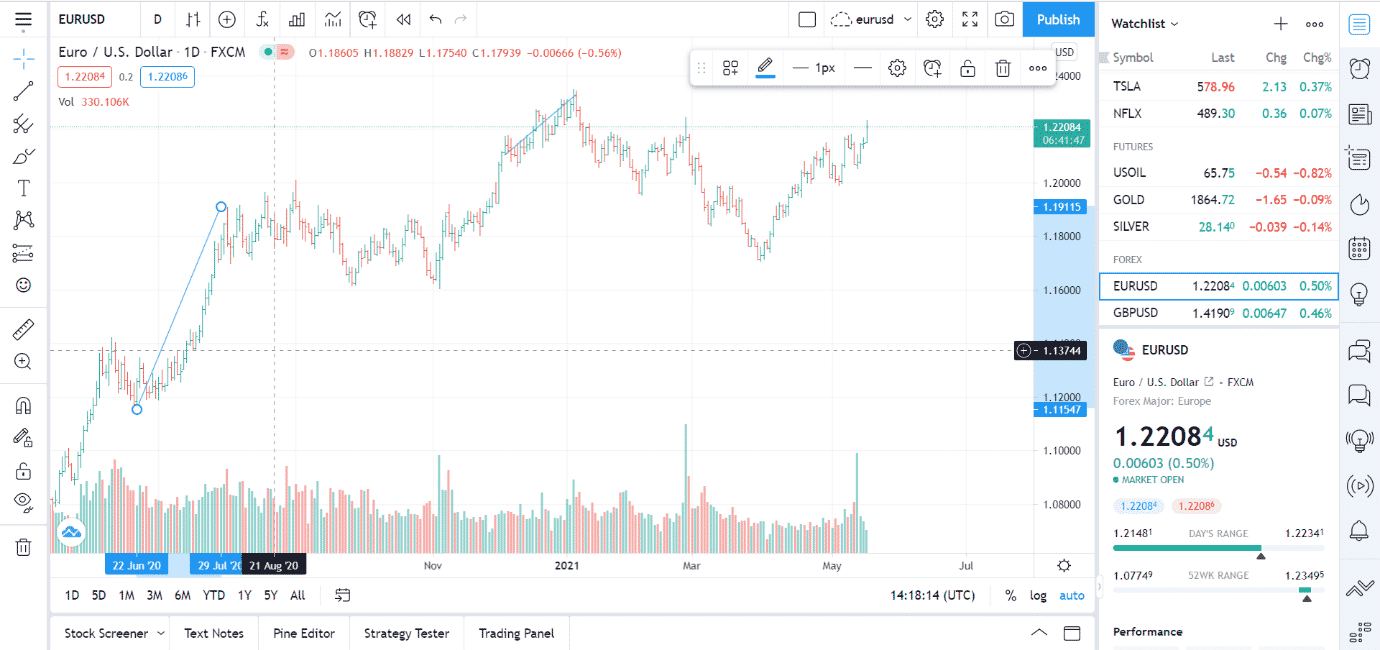This screenshot has height=650, width=1380.
Task: Open the D interval selector
Action: 157,19
